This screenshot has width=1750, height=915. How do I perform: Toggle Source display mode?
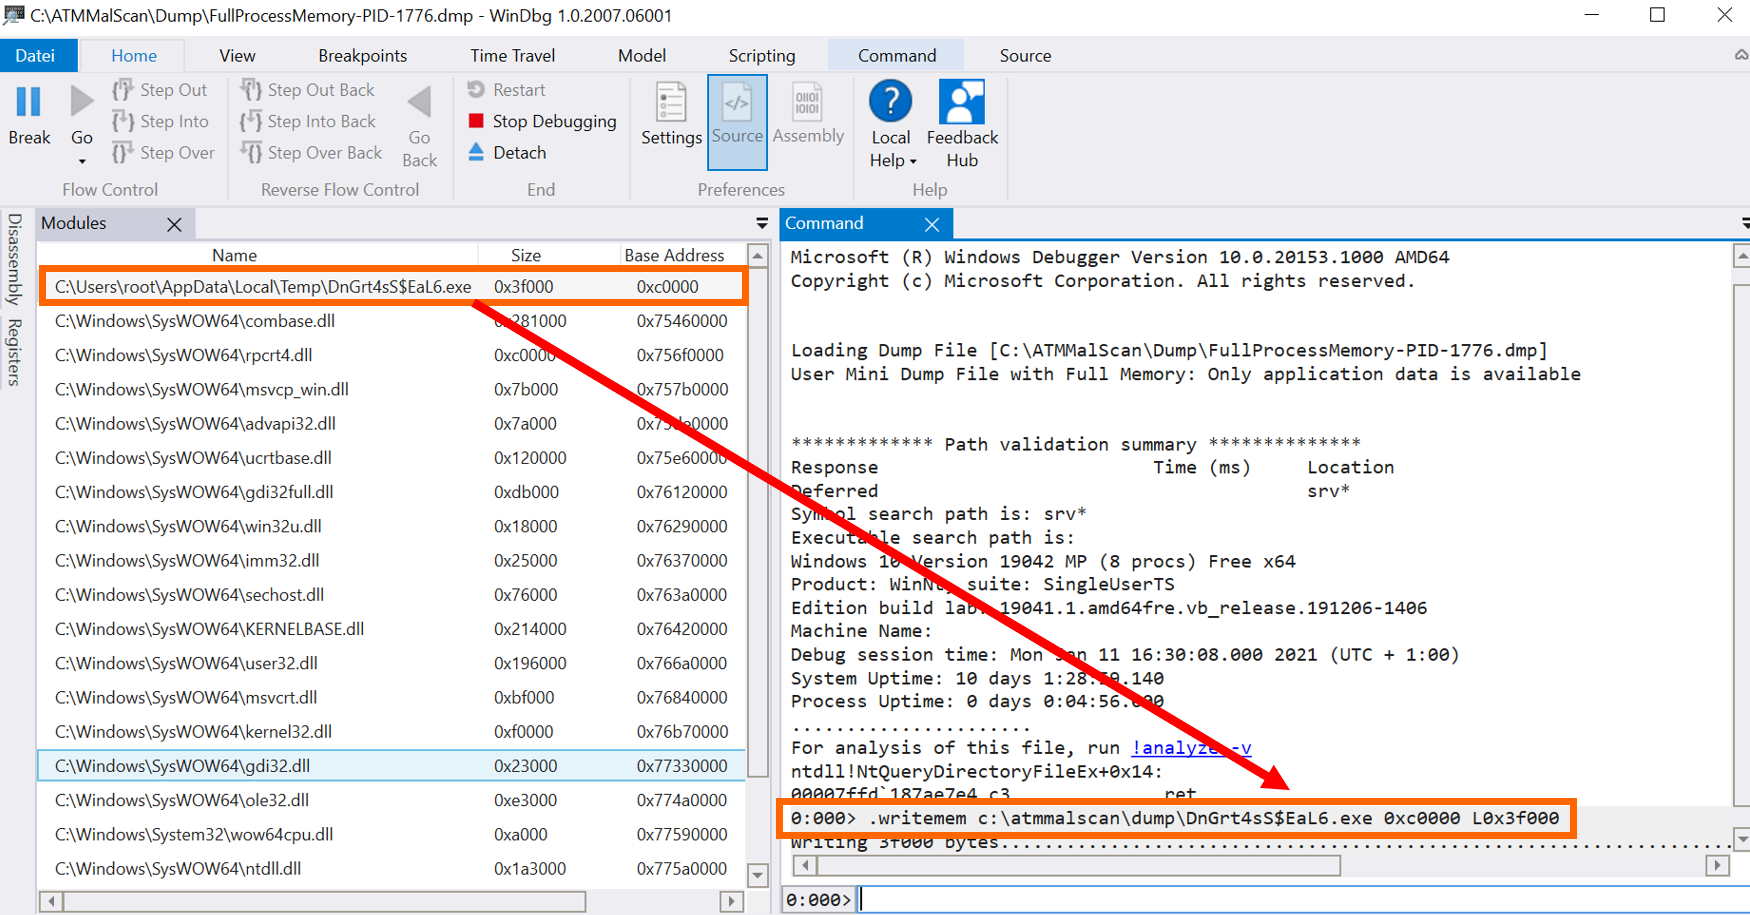(737, 120)
